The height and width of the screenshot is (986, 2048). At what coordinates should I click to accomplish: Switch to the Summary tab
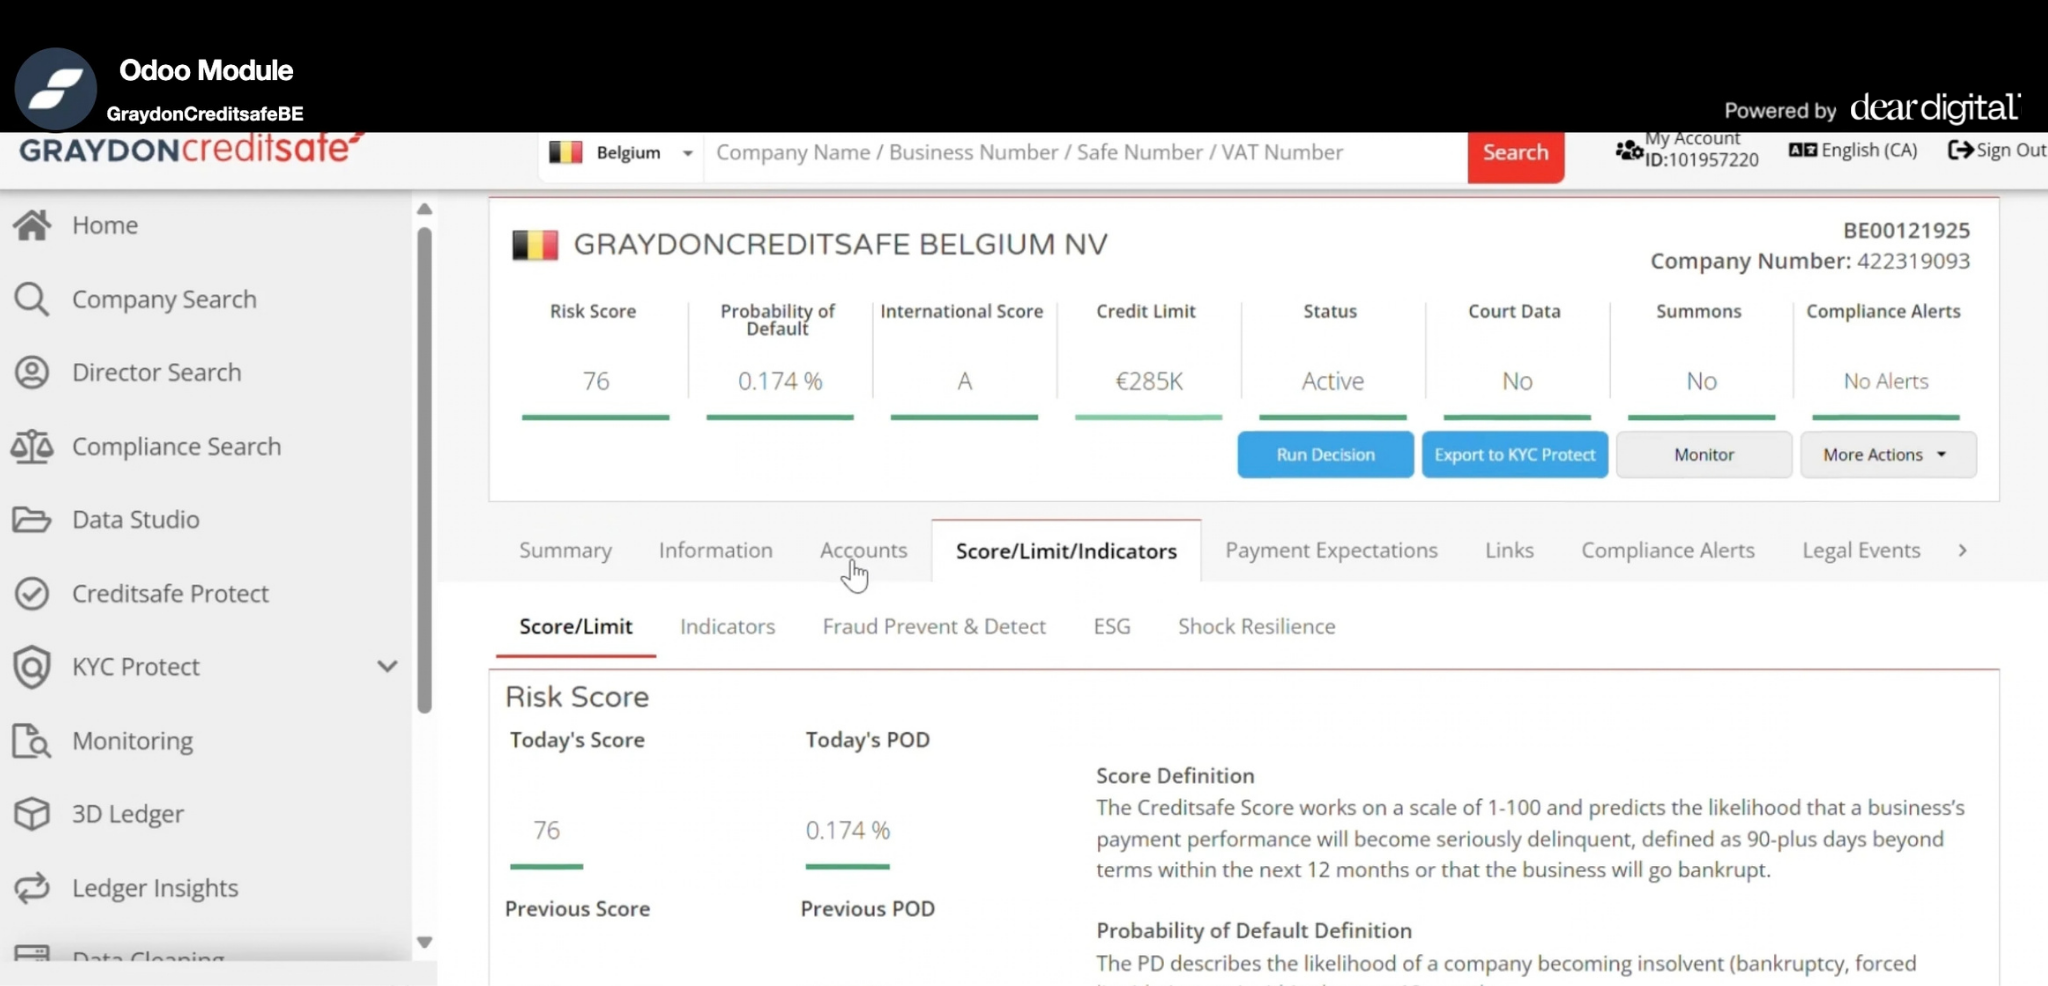(565, 550)
